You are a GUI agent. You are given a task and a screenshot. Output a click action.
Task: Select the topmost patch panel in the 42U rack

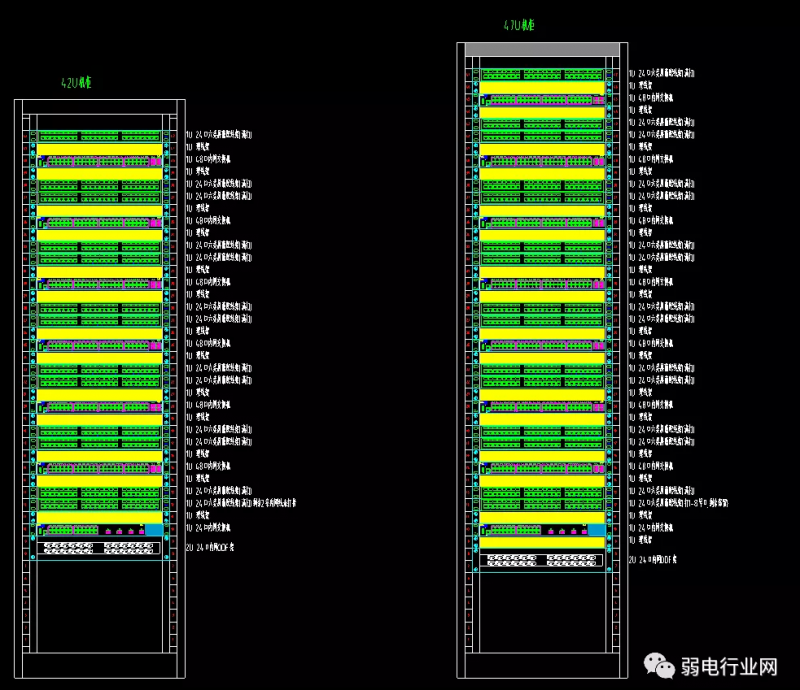coord(99,135)
